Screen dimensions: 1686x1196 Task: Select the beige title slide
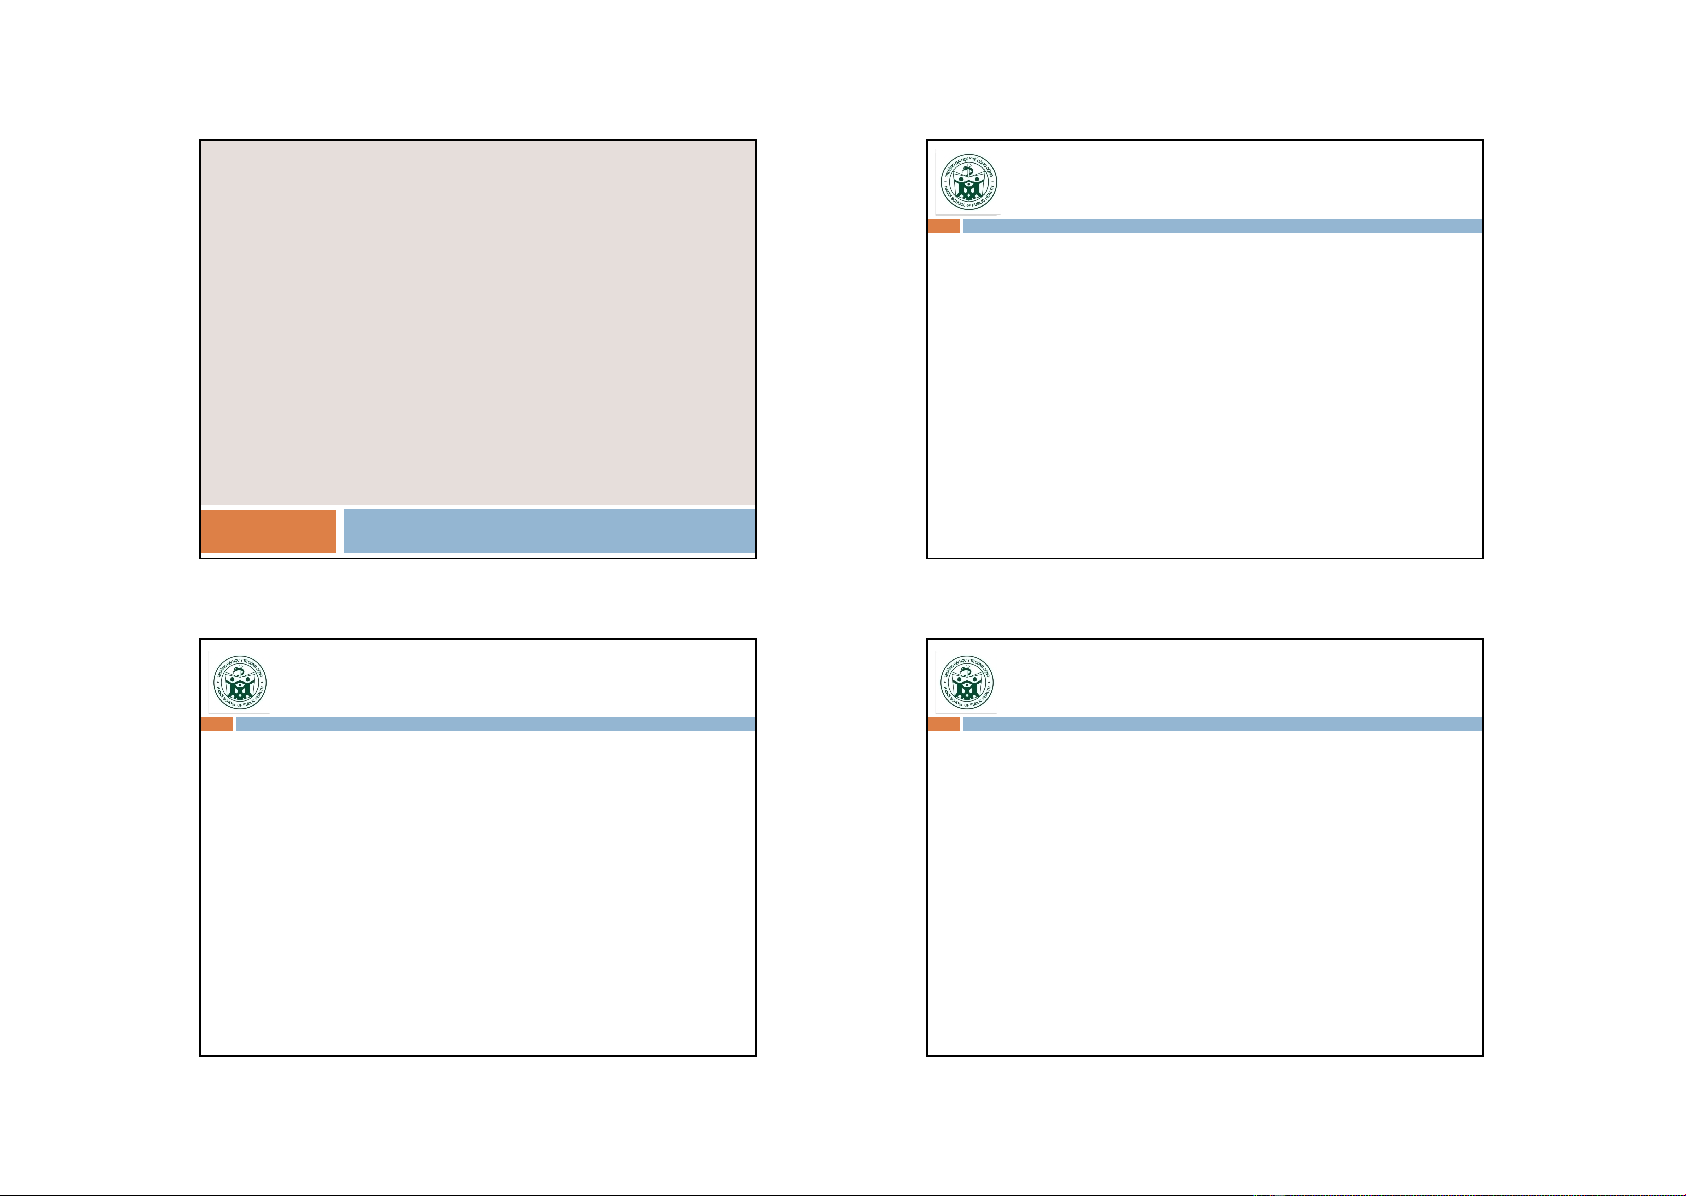(x=477, y=320)
